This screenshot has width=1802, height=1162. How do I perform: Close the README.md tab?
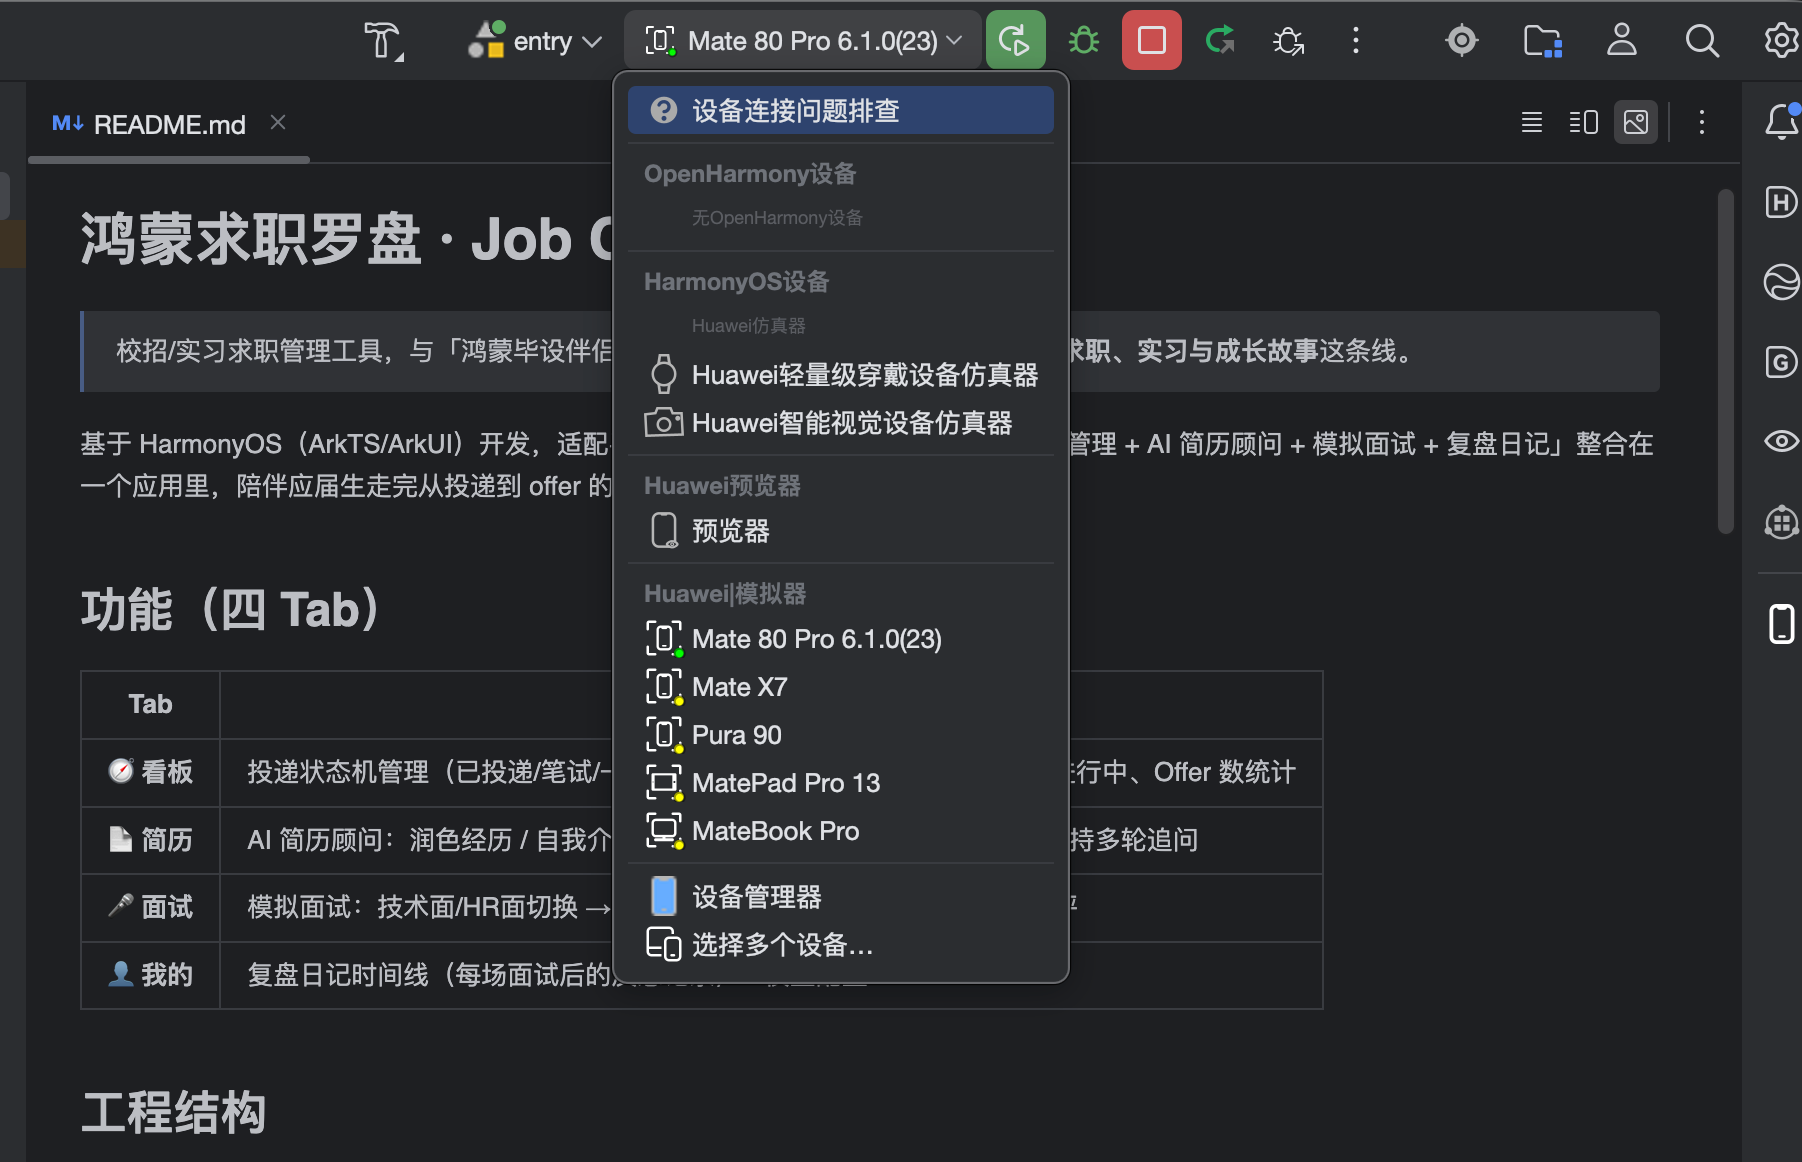tap(278, 122)
